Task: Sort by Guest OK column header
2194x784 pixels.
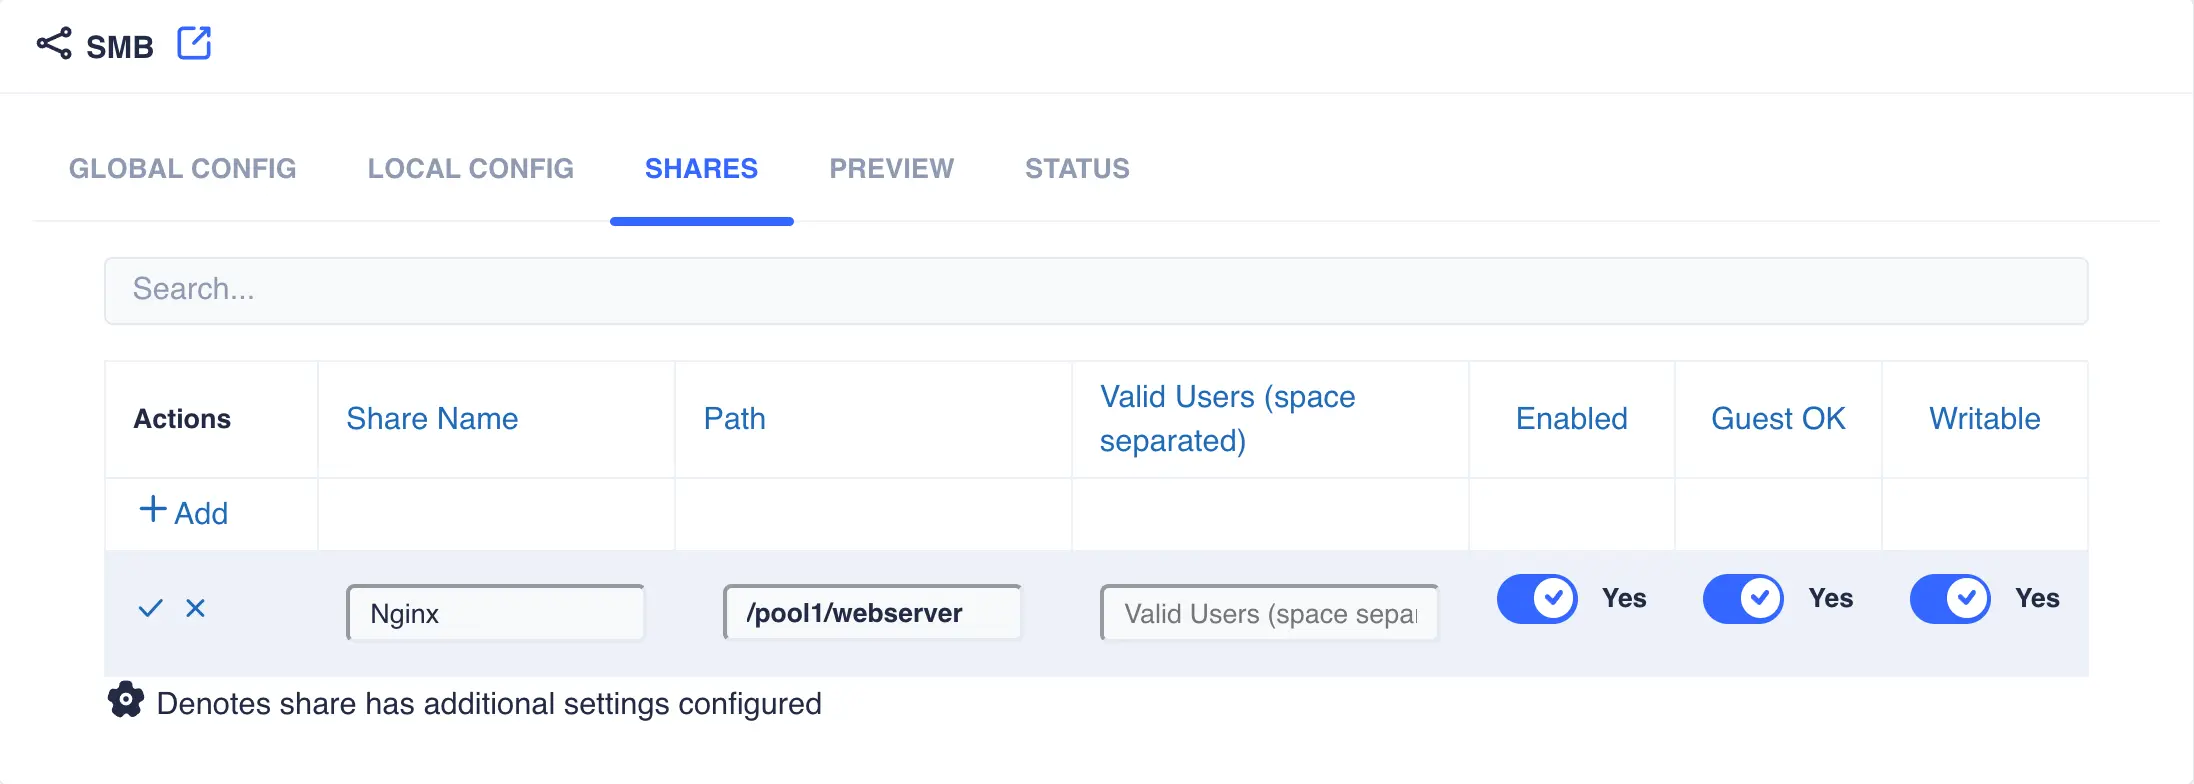Action: click(1778, 418)
